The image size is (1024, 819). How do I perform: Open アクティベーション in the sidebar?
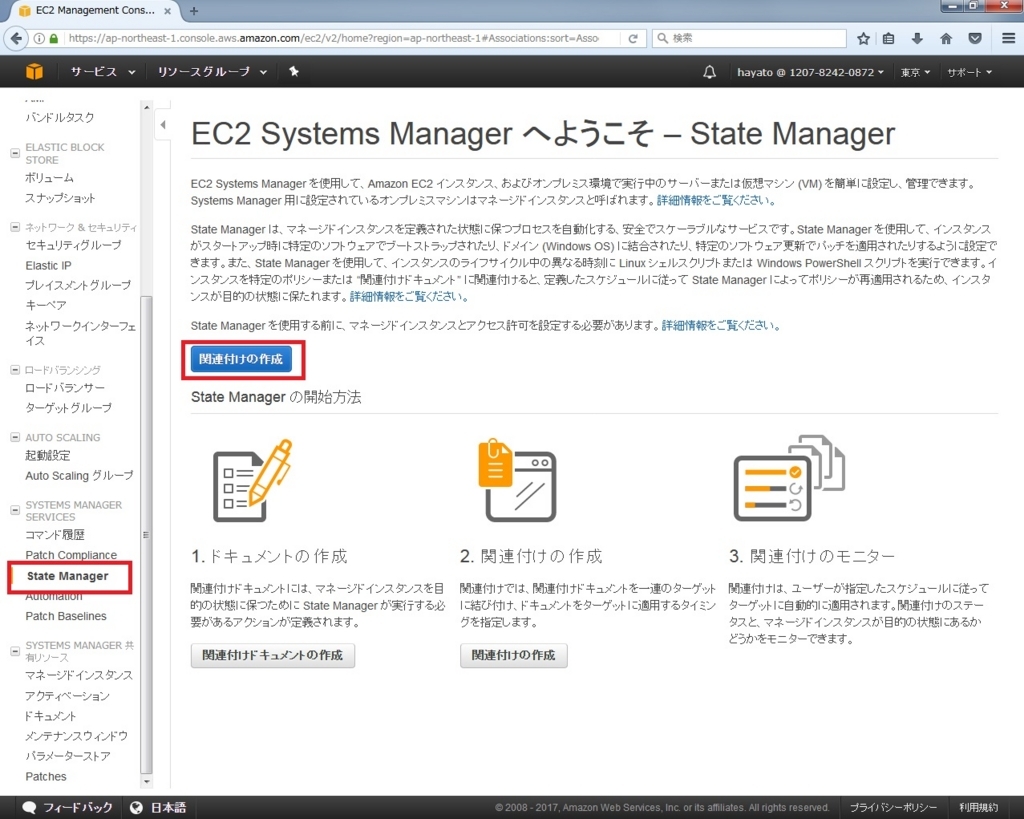point(67,696)
